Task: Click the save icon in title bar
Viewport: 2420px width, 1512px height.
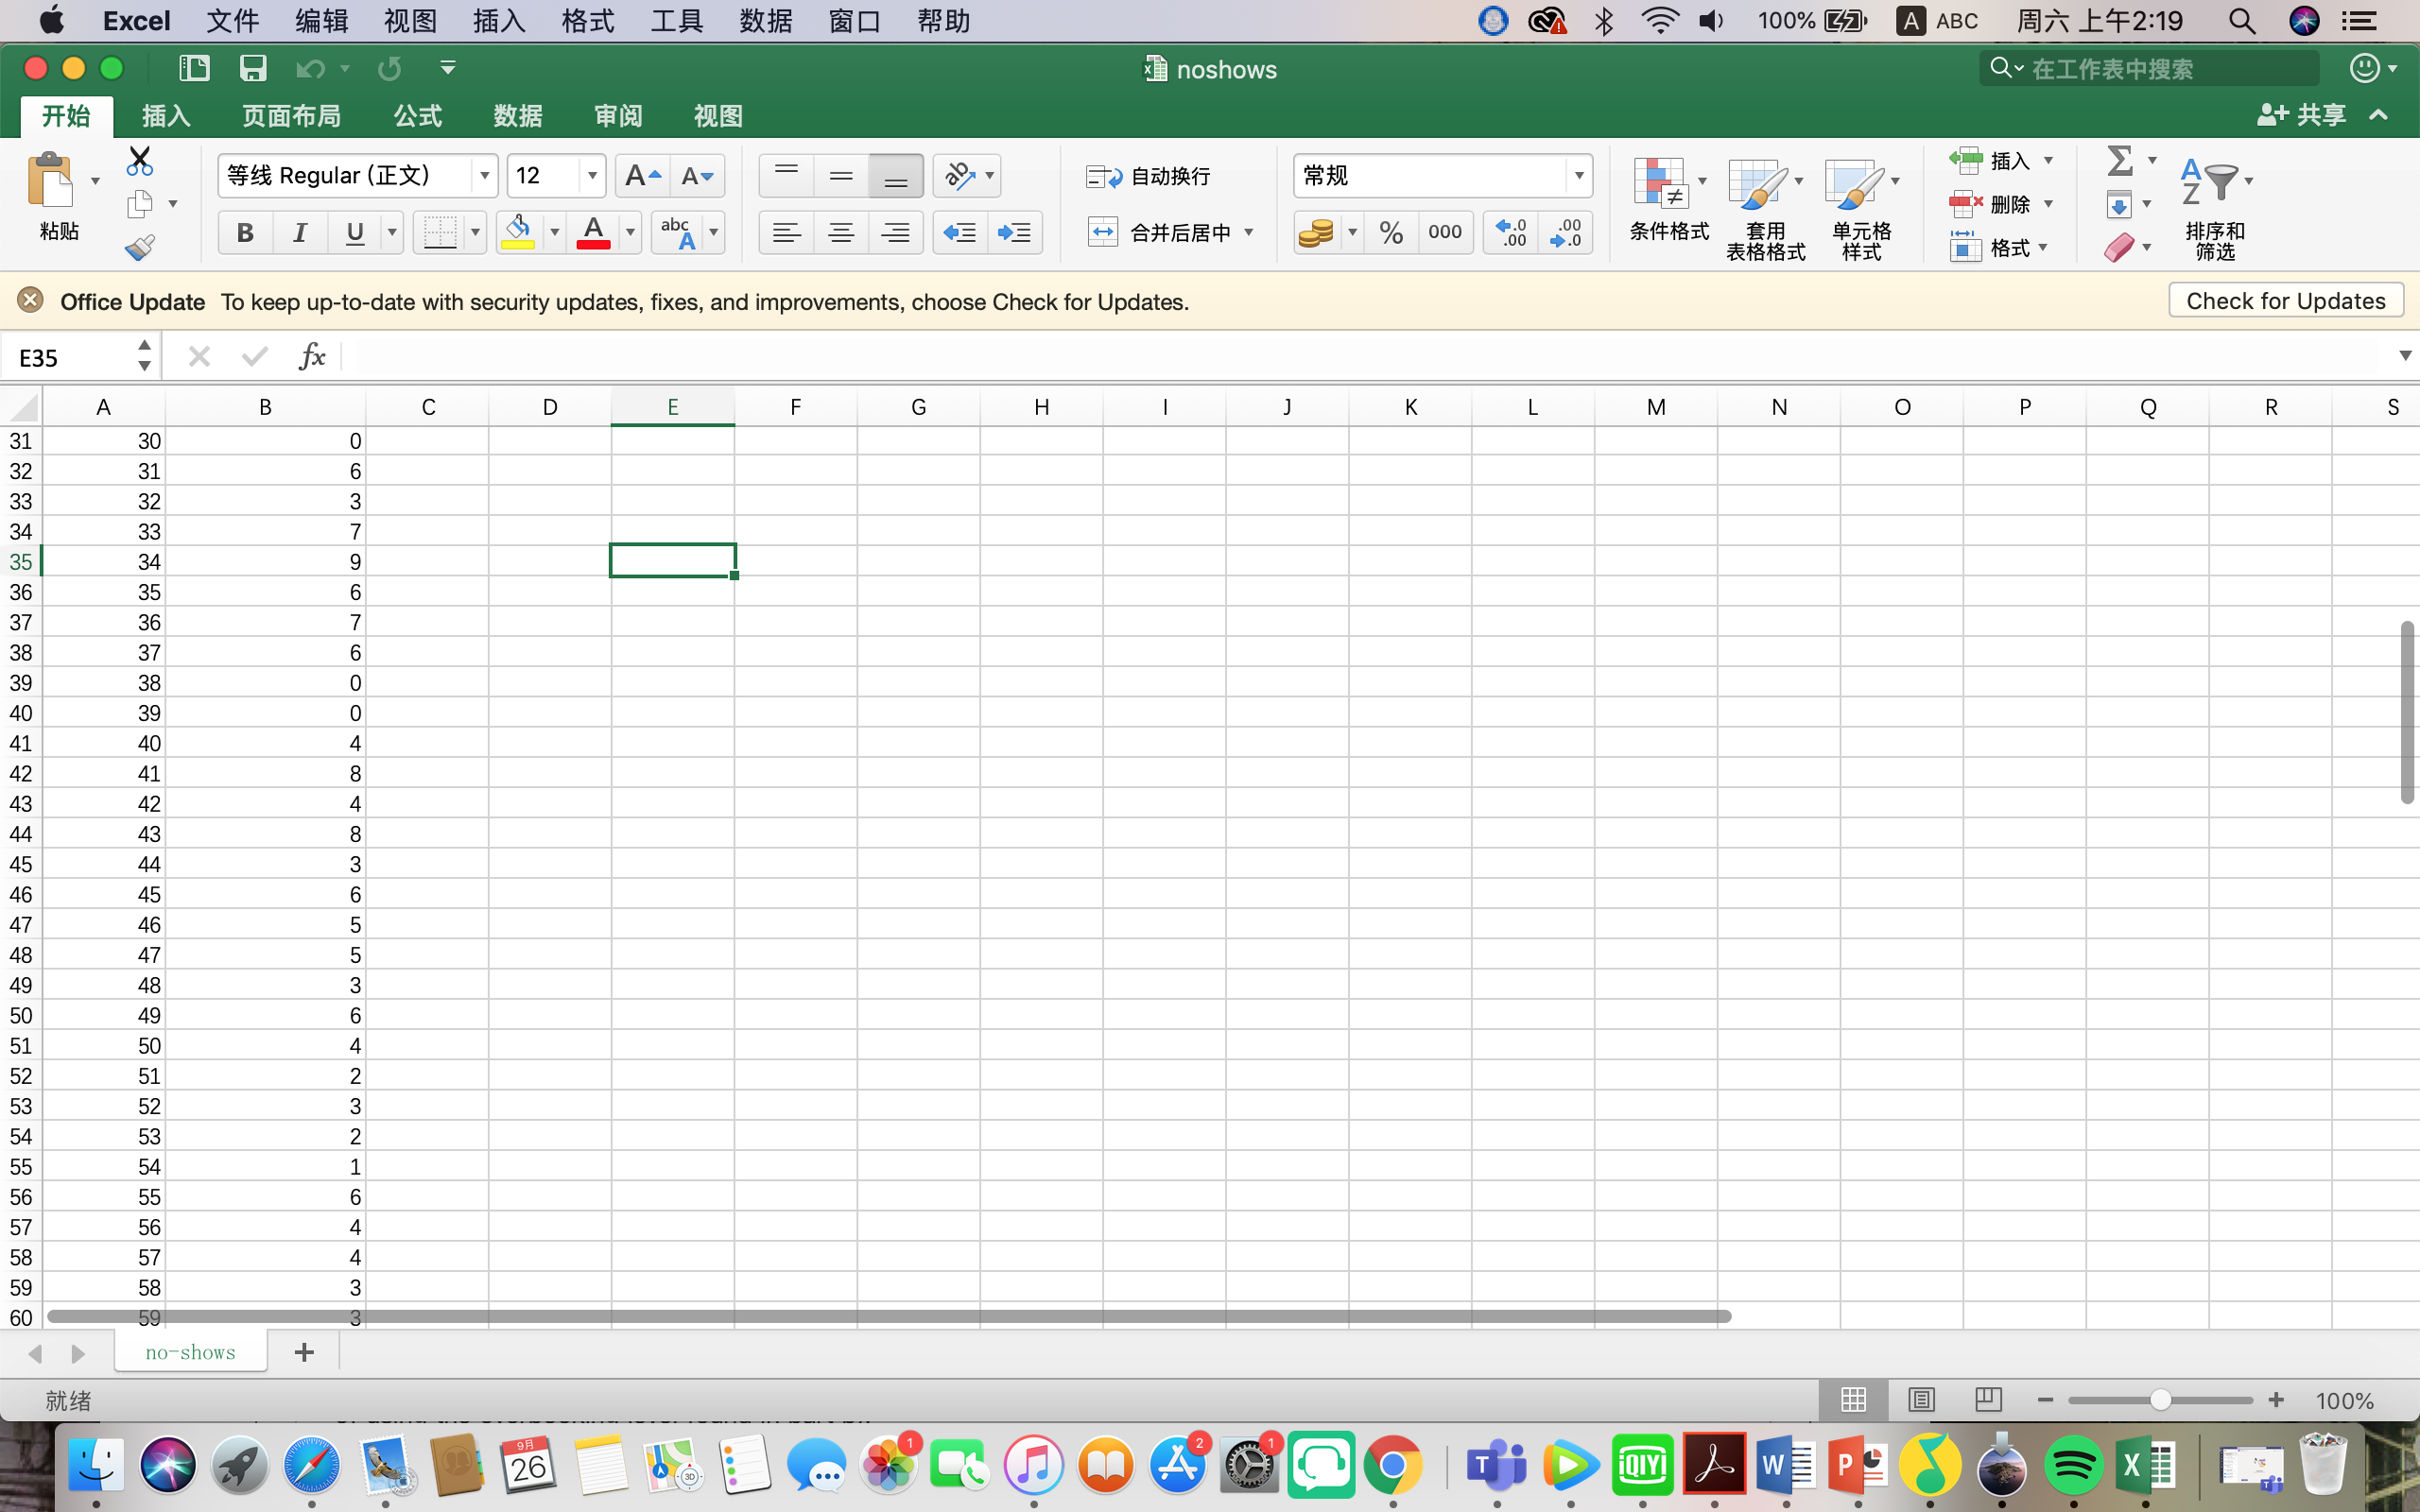Action: [253, 68]
